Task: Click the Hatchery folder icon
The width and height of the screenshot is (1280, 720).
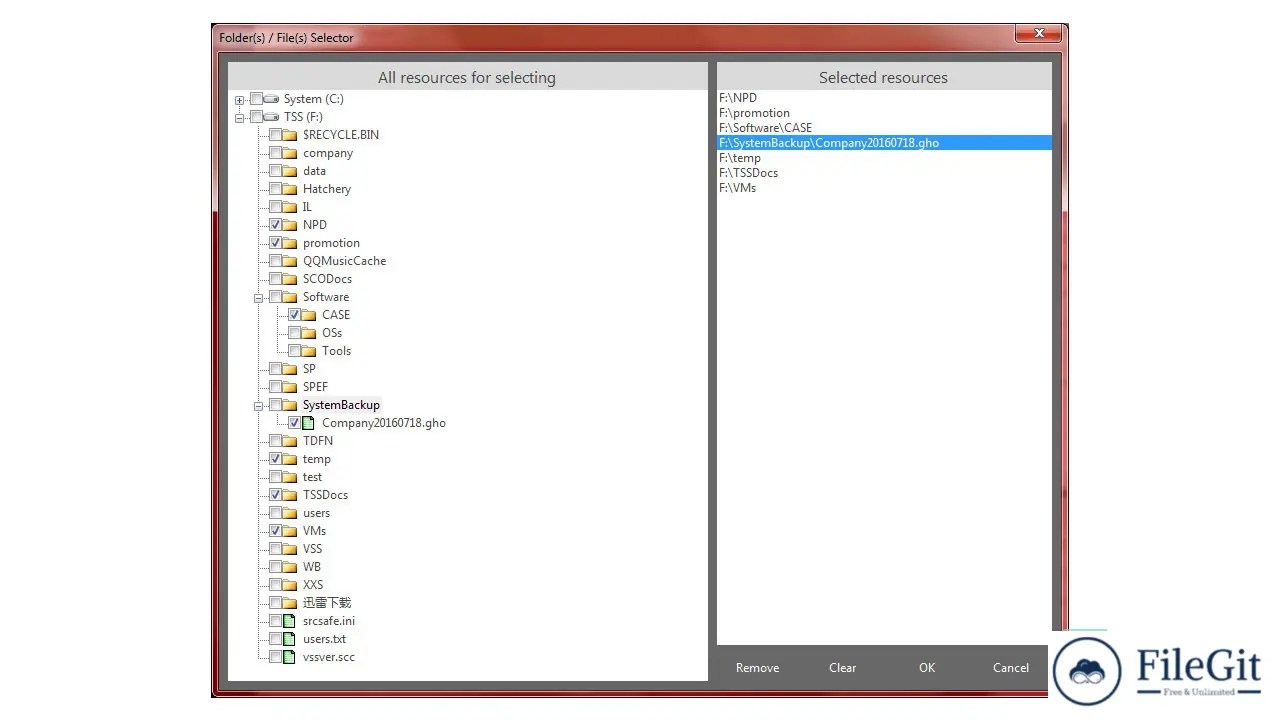Action: click(x=290, y=189)
